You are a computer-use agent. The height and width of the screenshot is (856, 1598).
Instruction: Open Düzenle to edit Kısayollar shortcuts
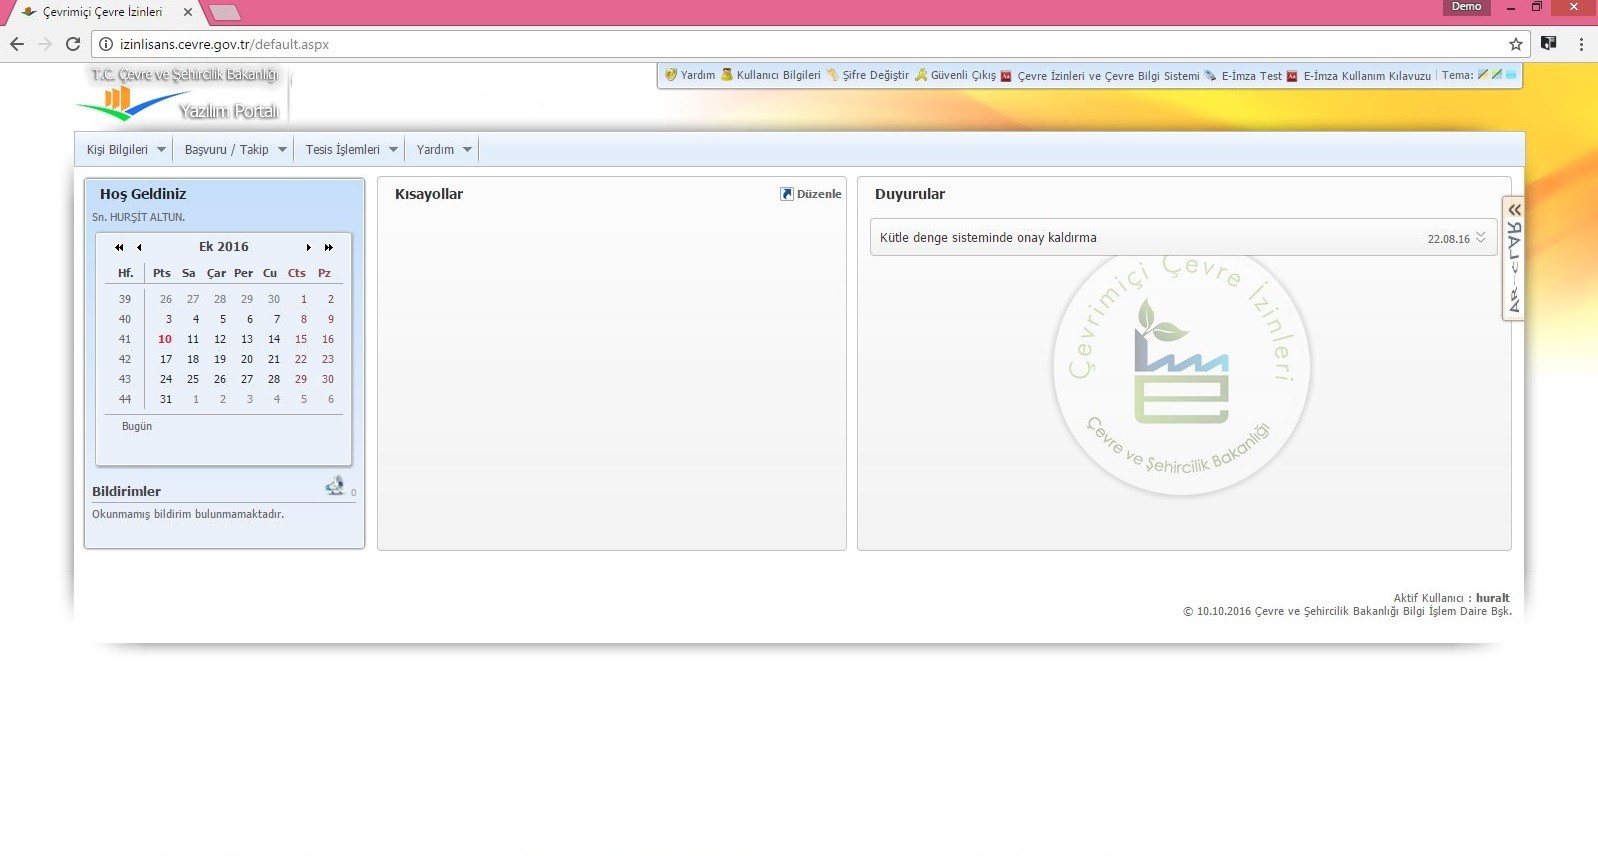pyautogui.click(x=811, y=194)
